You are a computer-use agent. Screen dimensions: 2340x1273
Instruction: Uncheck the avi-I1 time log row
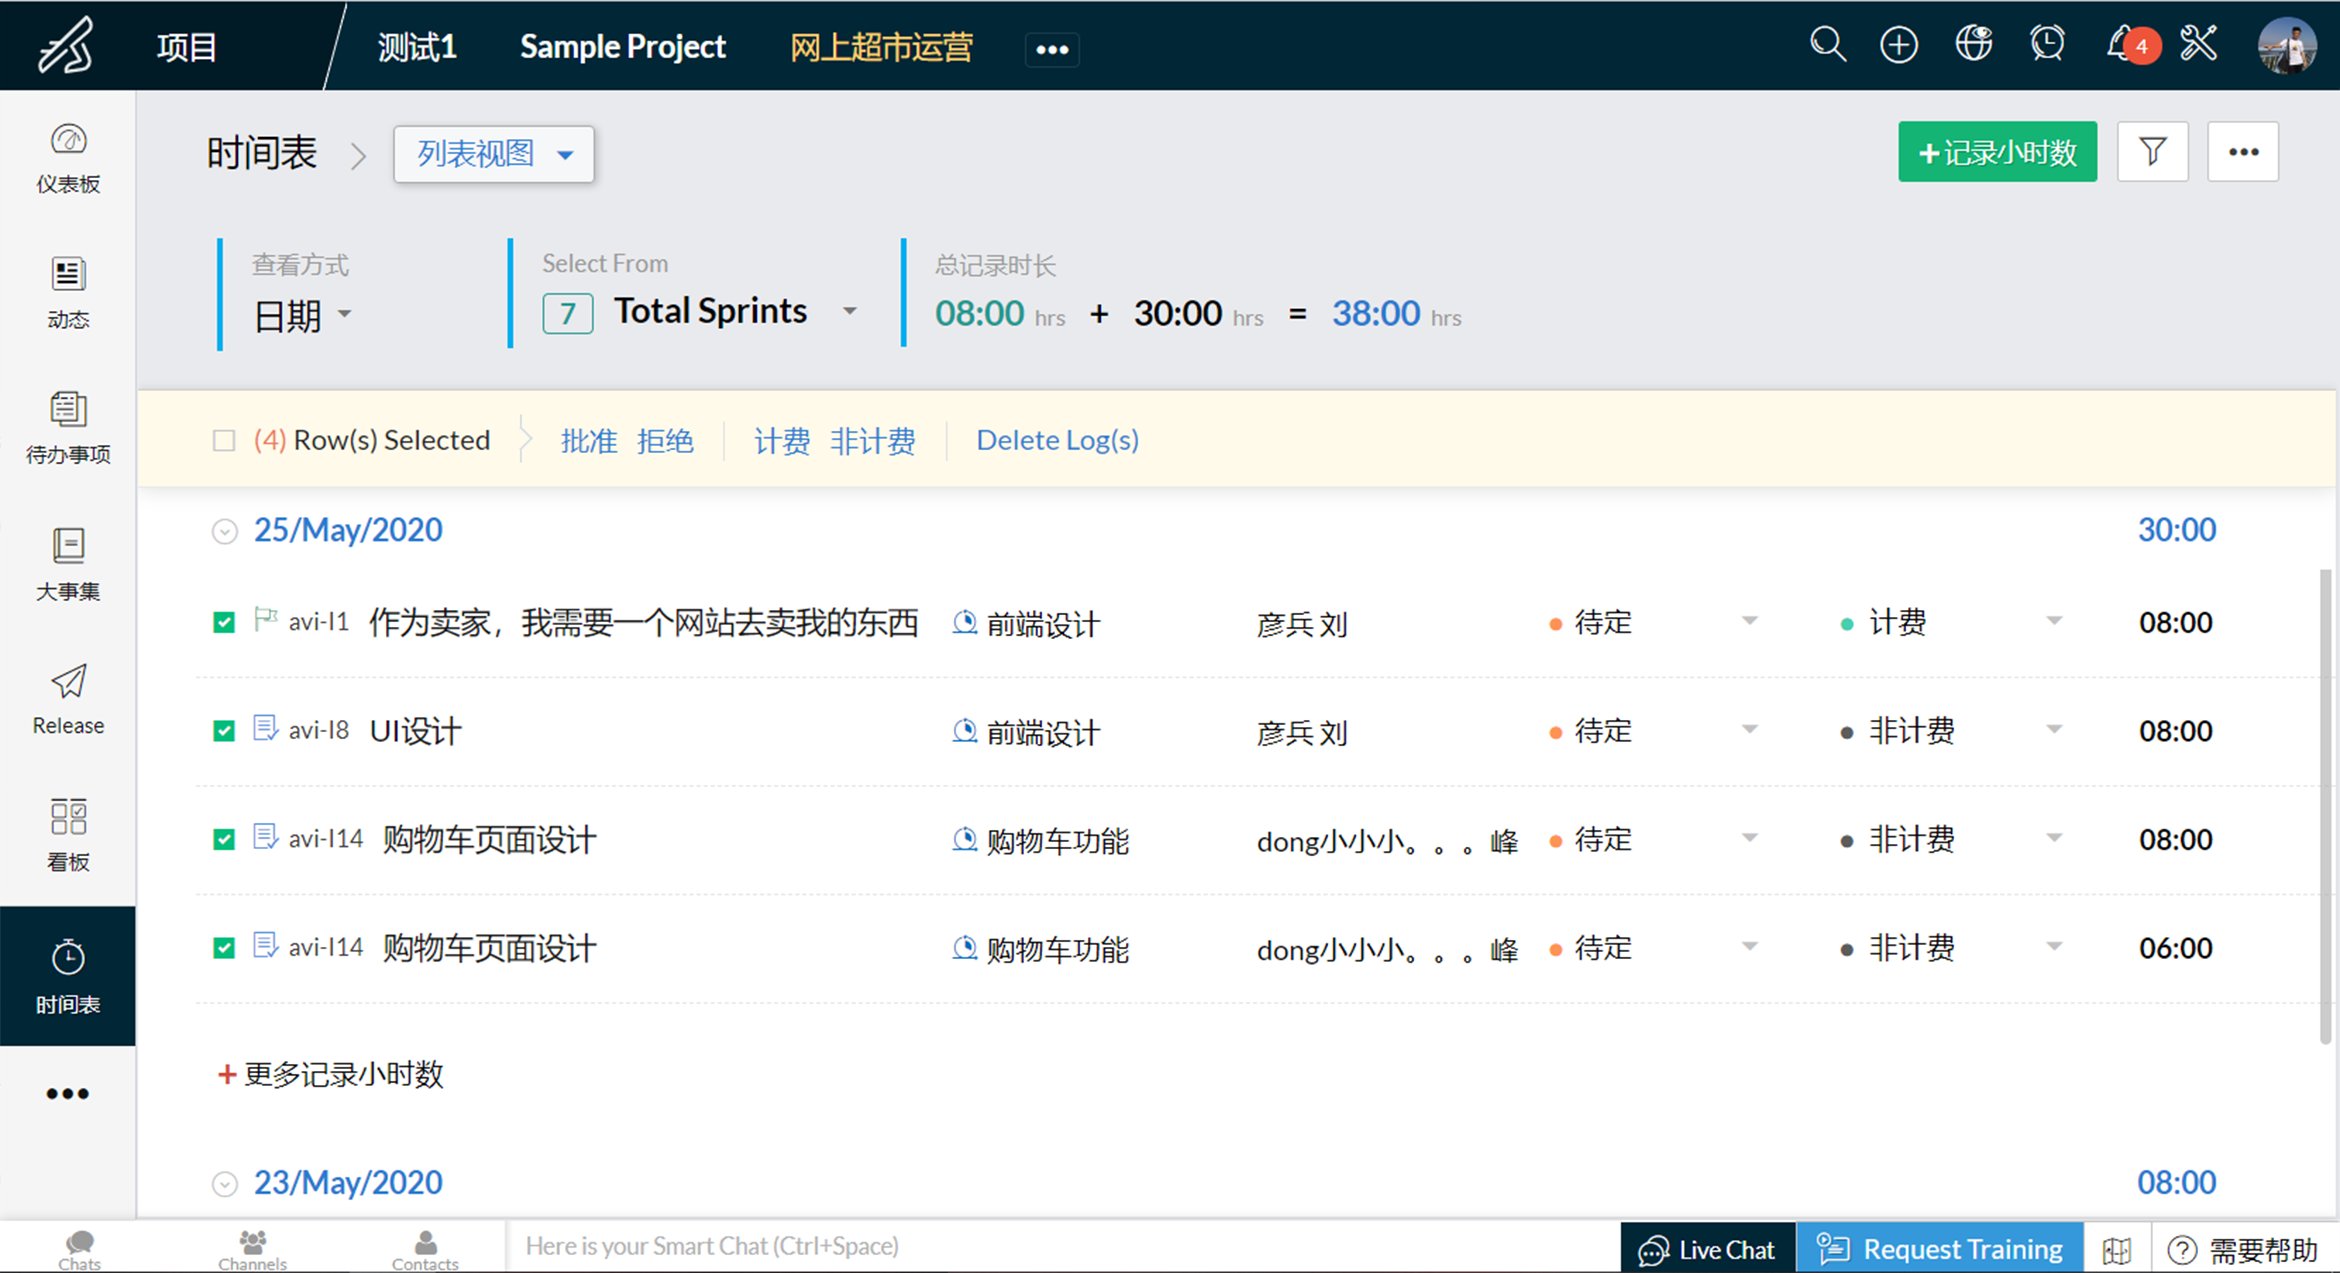[x=224, y=623]
